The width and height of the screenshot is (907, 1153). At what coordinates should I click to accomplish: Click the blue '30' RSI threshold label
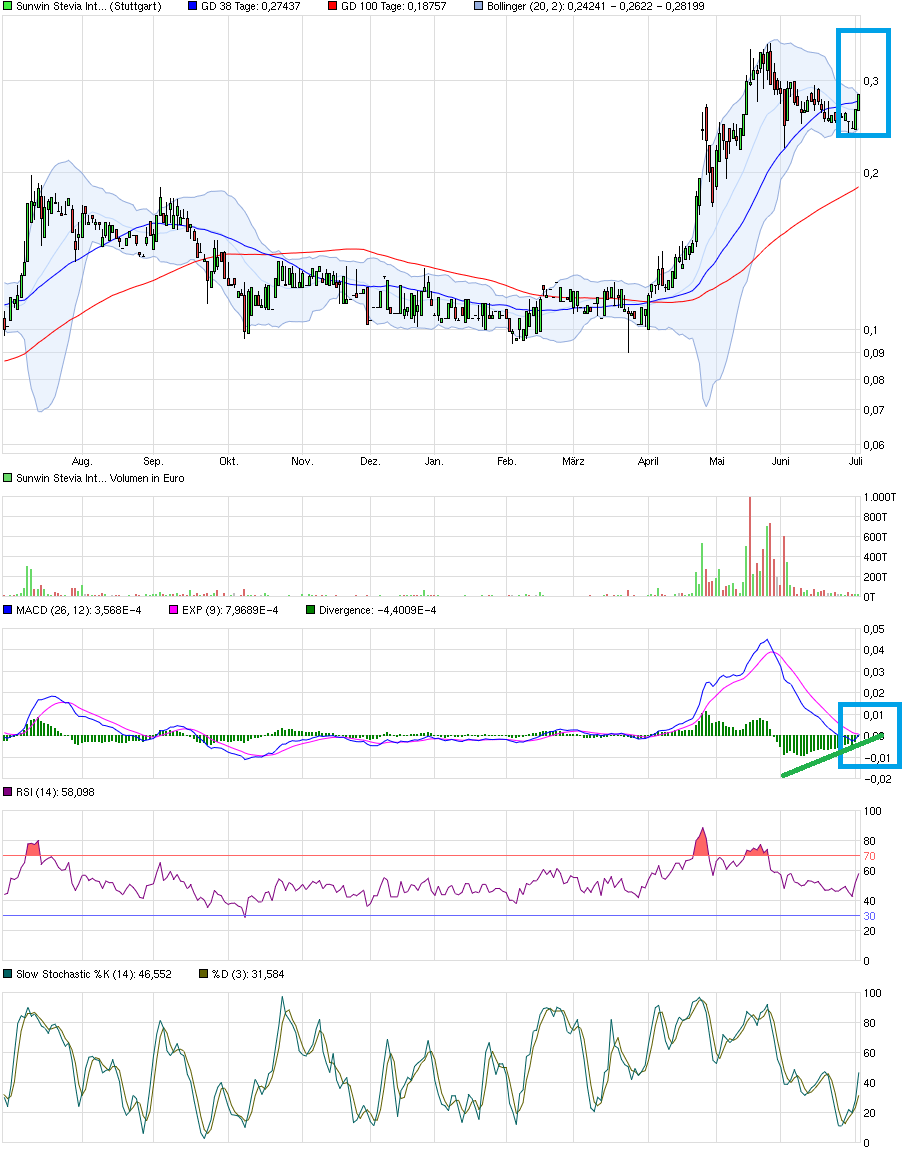tap(869, 916)
